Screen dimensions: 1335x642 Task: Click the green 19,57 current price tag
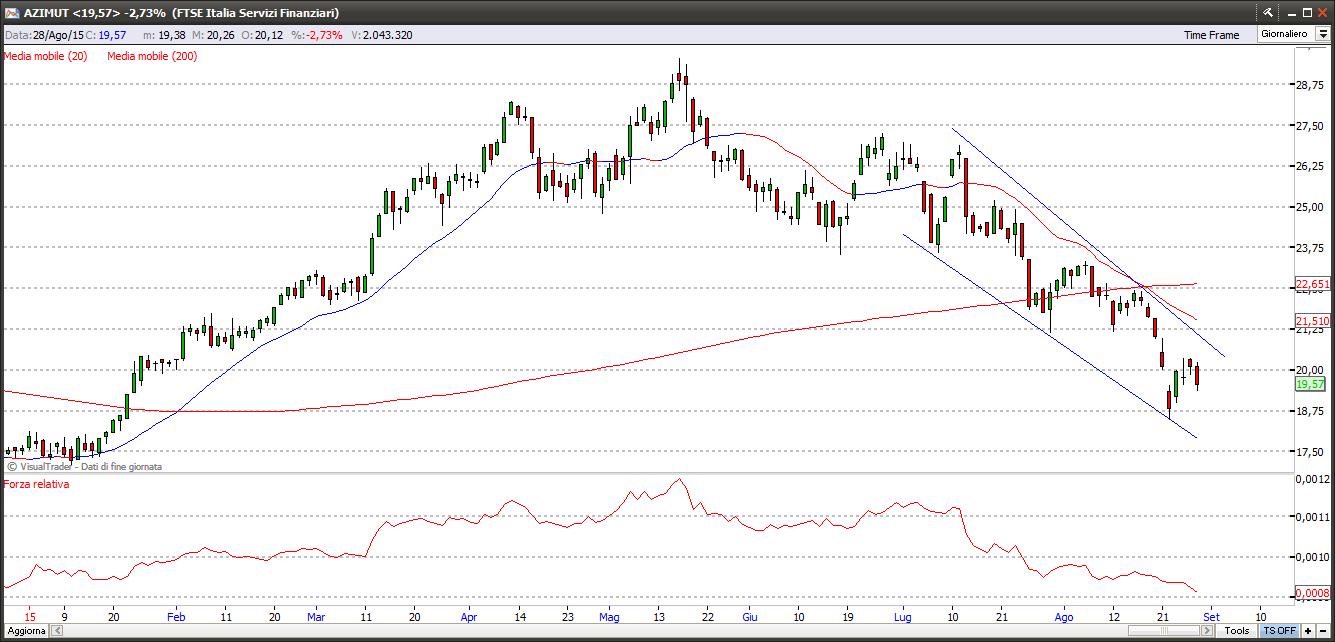[x=1310, y=384]
